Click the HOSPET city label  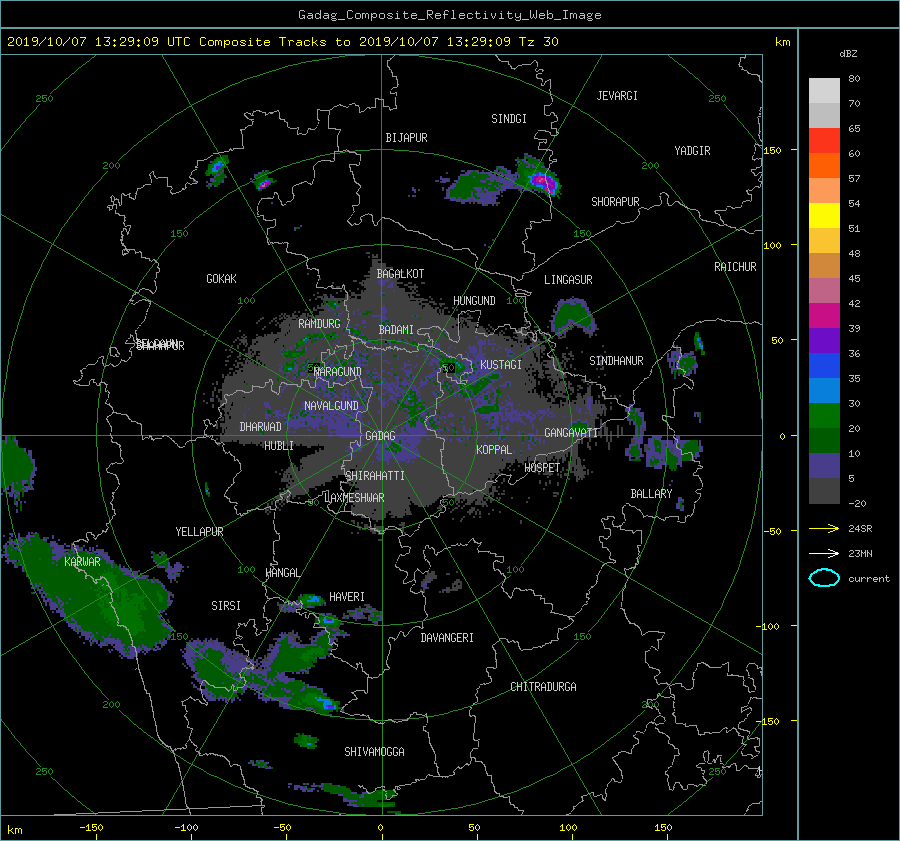click(x=542, y=468)
